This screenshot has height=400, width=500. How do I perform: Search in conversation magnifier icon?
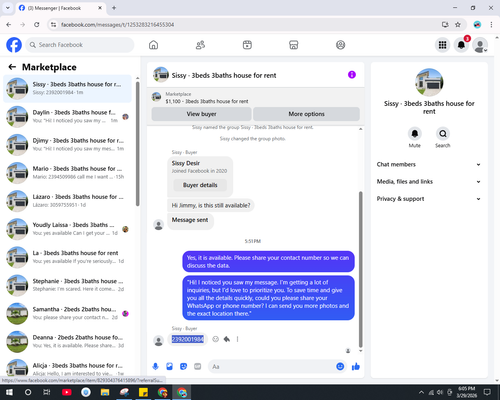point(443,134)
